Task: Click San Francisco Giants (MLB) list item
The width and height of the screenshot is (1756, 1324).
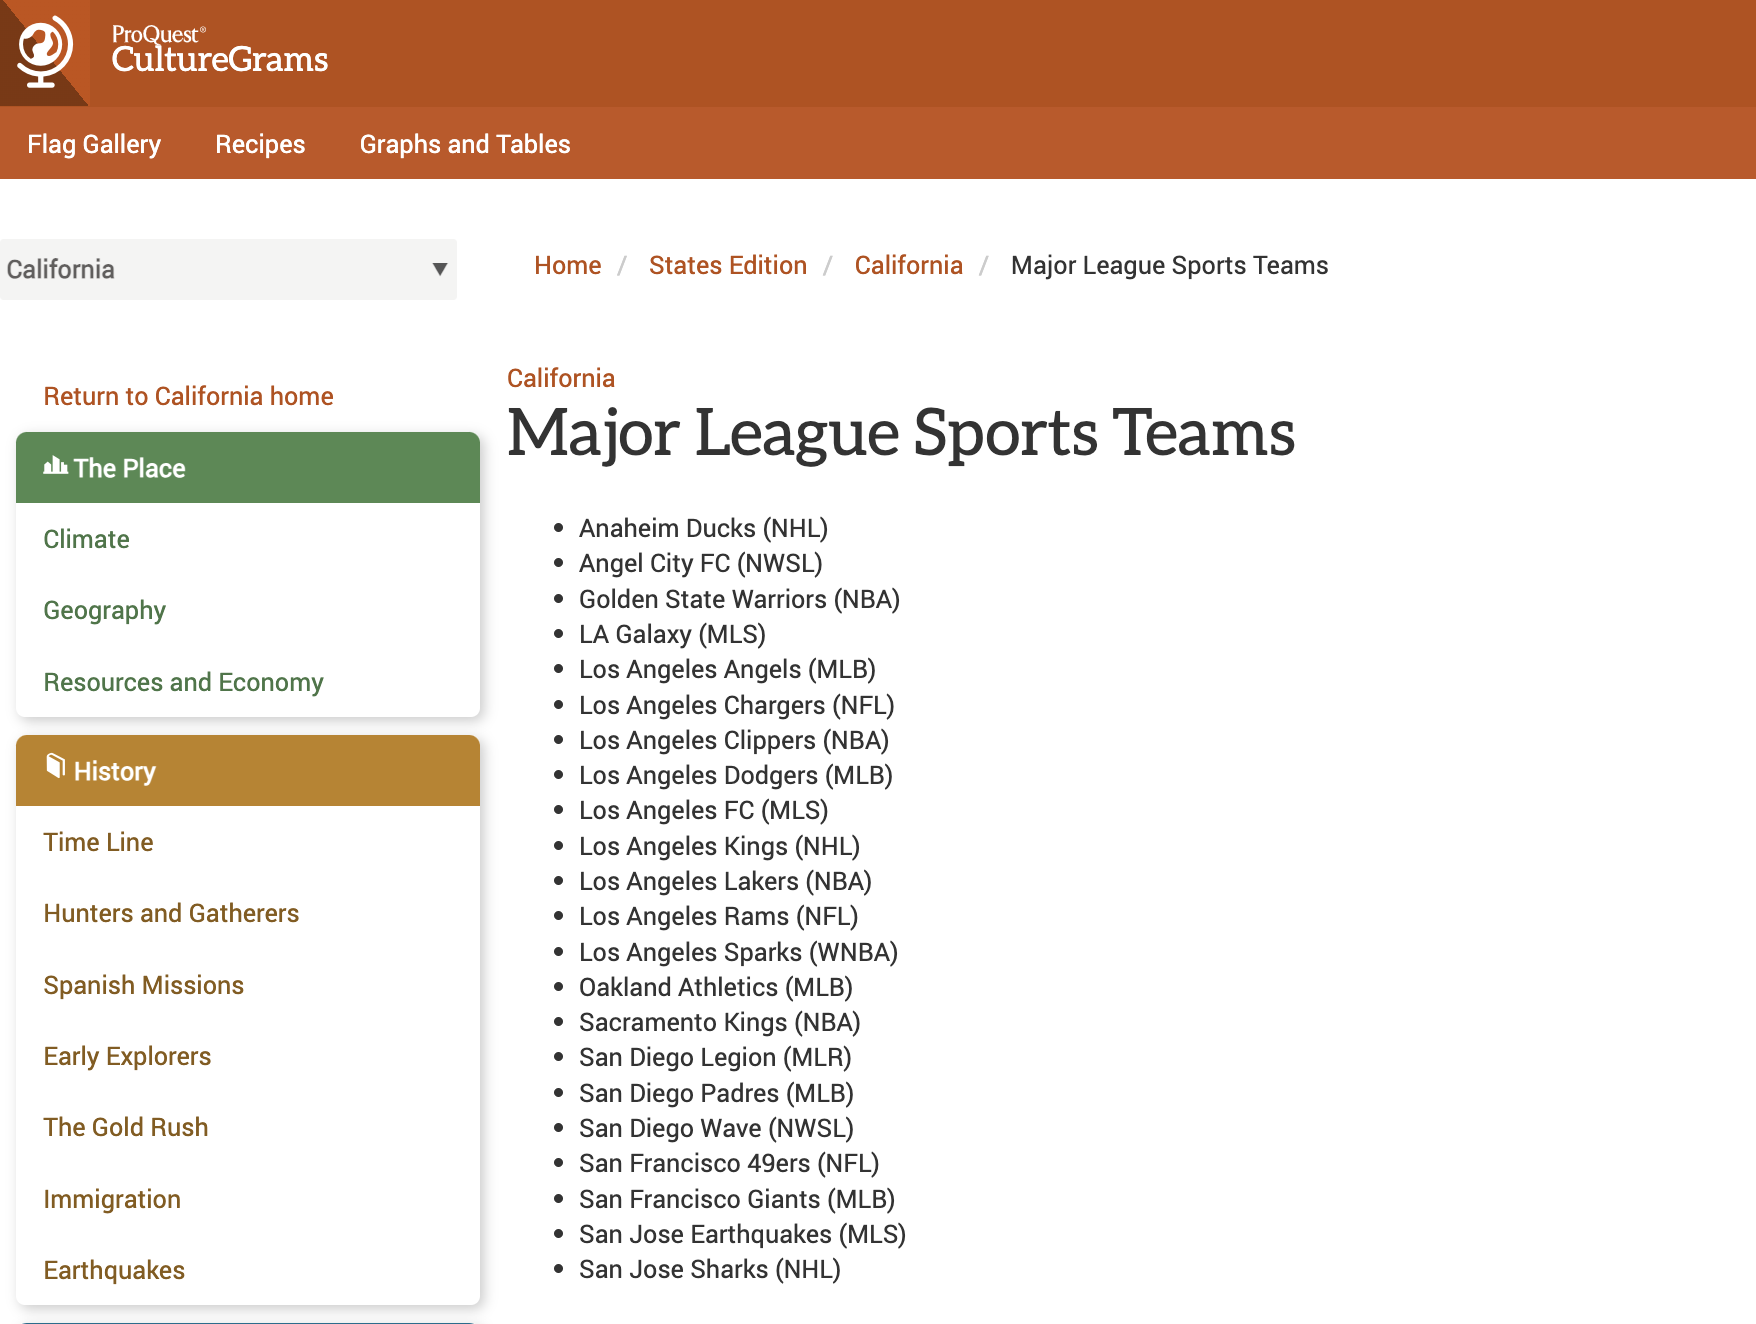Action: (x=738, y=1199)
